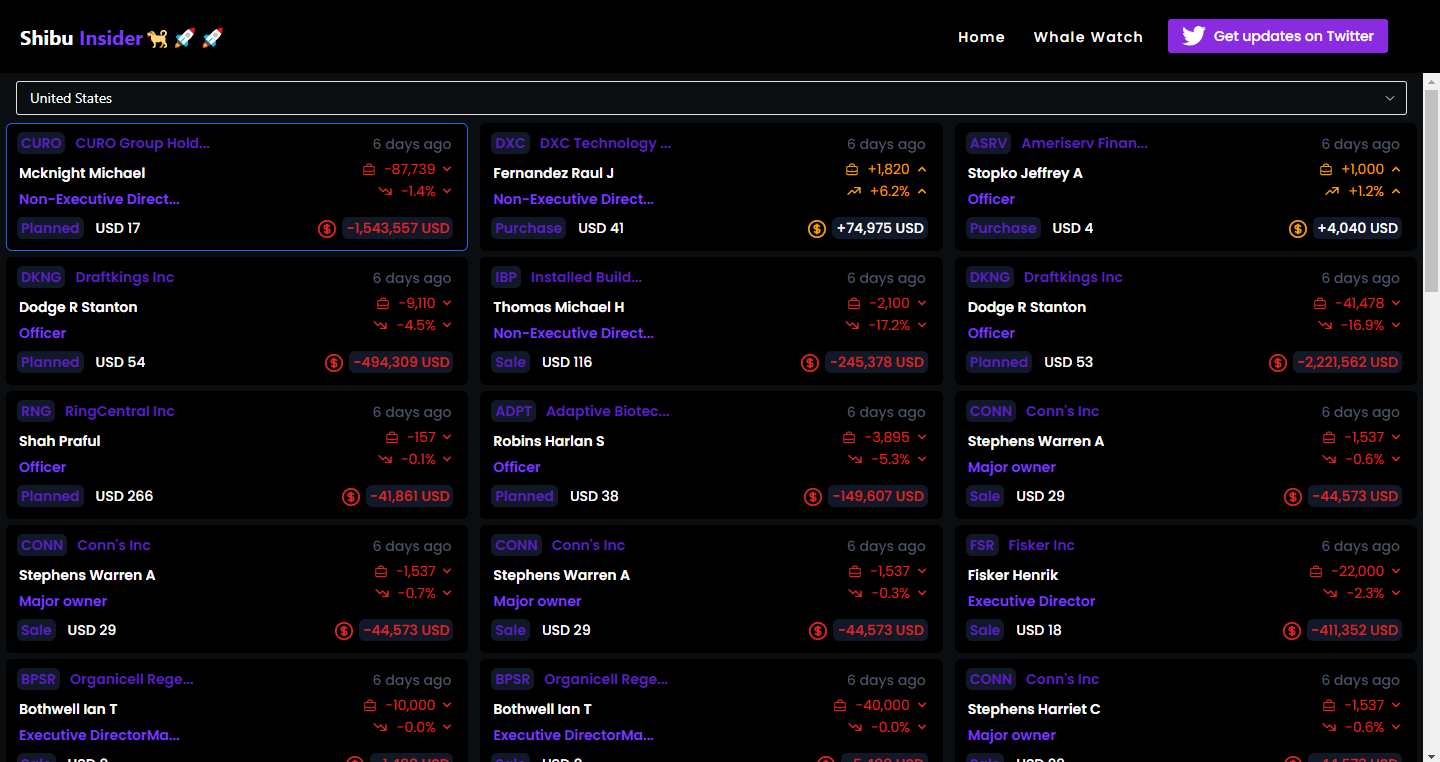
Task: Click the dollar coin icon beside -1,543,557 USD
Action: tap(327, 229)
